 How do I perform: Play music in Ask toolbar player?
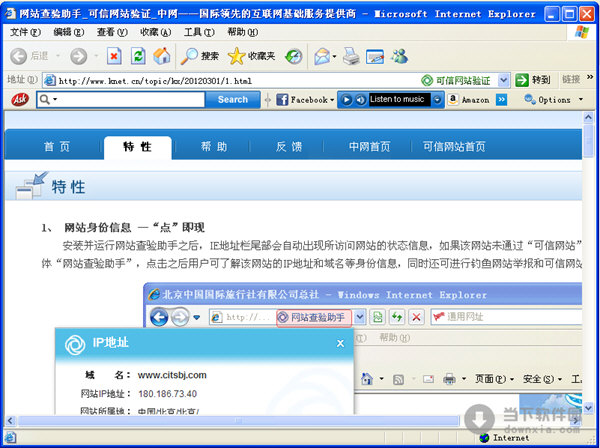click(346, 100)
